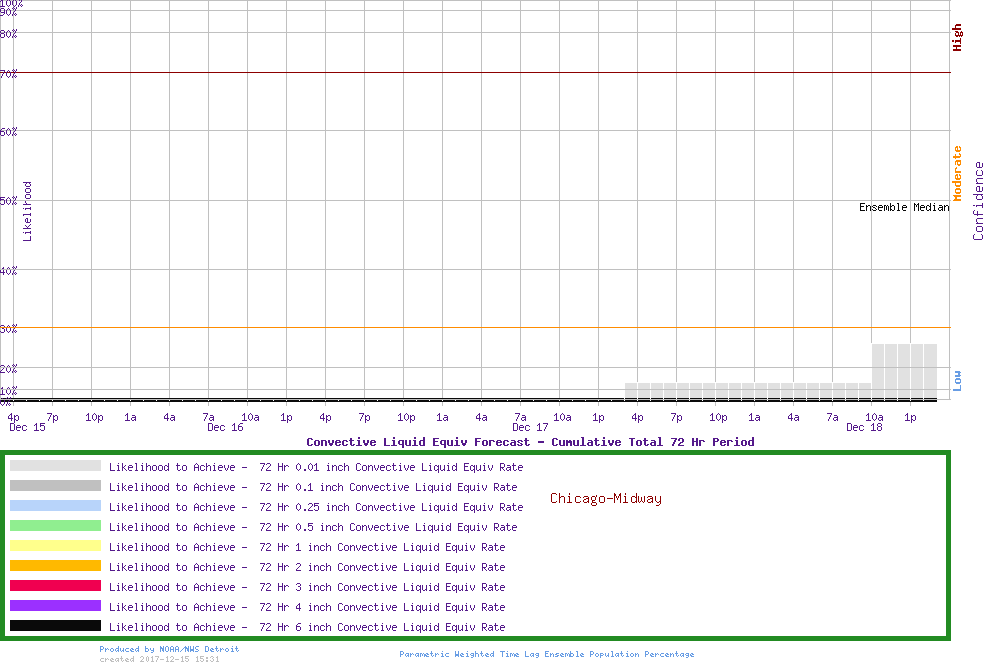The height and width of the screenshot is (670, 1000).
Task: Click the Low confidence label
Action: tap(957, 380)
